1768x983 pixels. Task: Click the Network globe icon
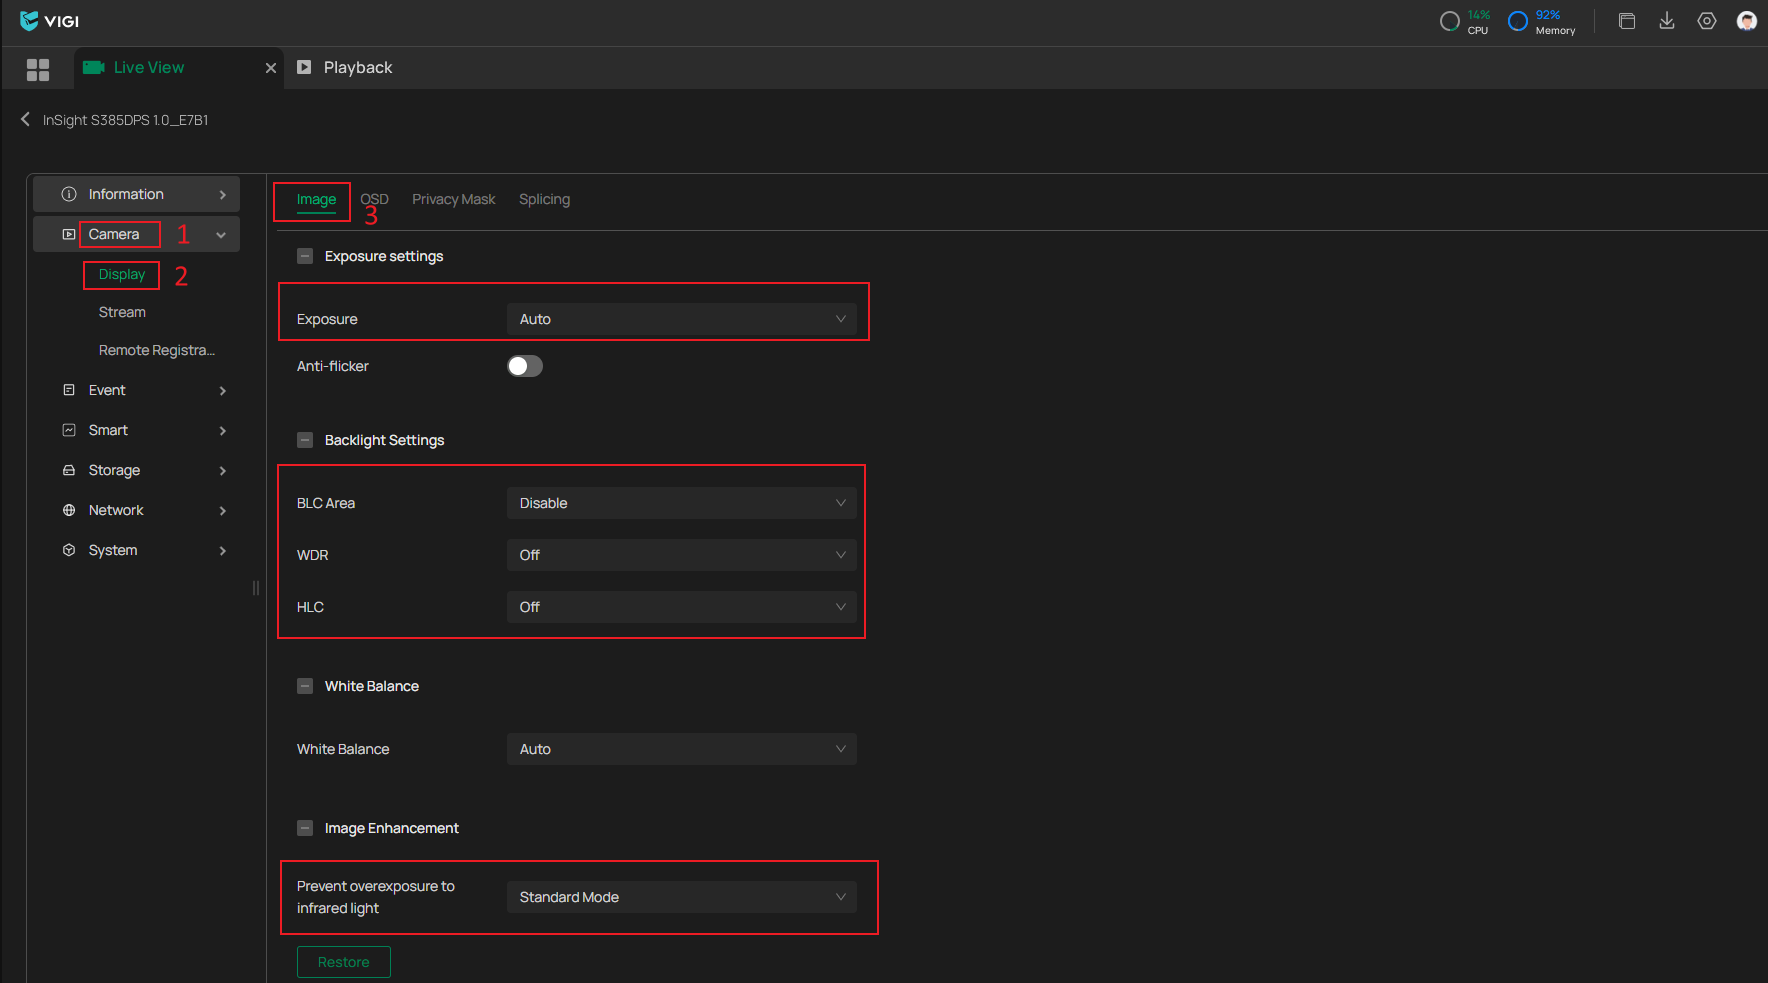[x=69, y=510]
